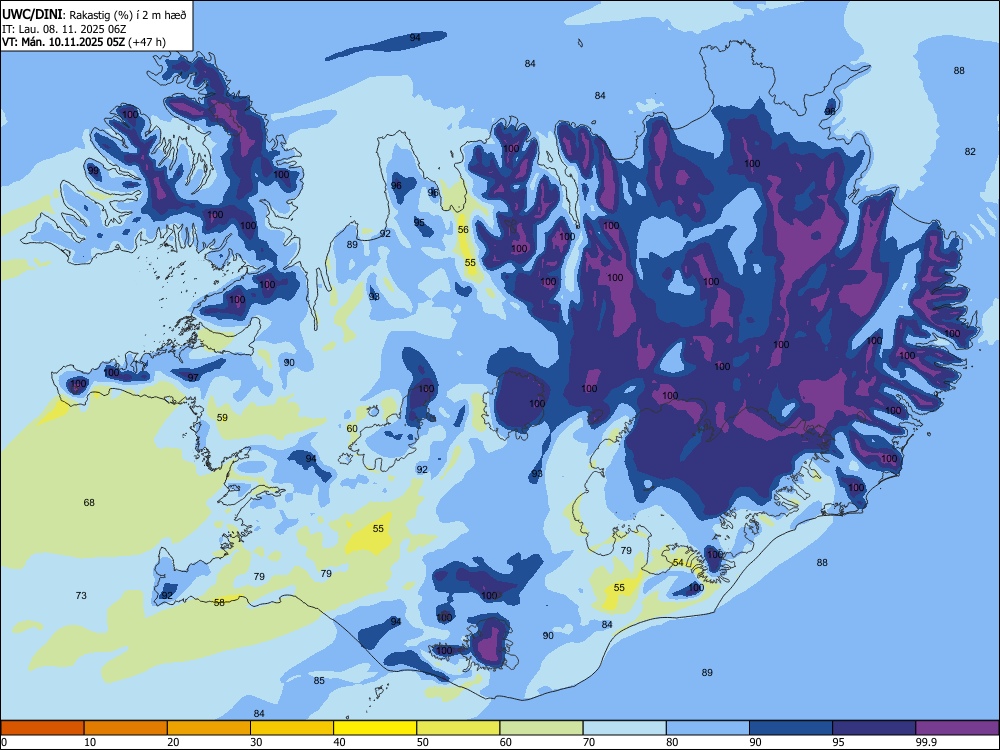The height and width of the screenshot is (750, 1000).
Task: Click the legend tick label '50'
Action: pyautogui.click(x=422, y=742)
